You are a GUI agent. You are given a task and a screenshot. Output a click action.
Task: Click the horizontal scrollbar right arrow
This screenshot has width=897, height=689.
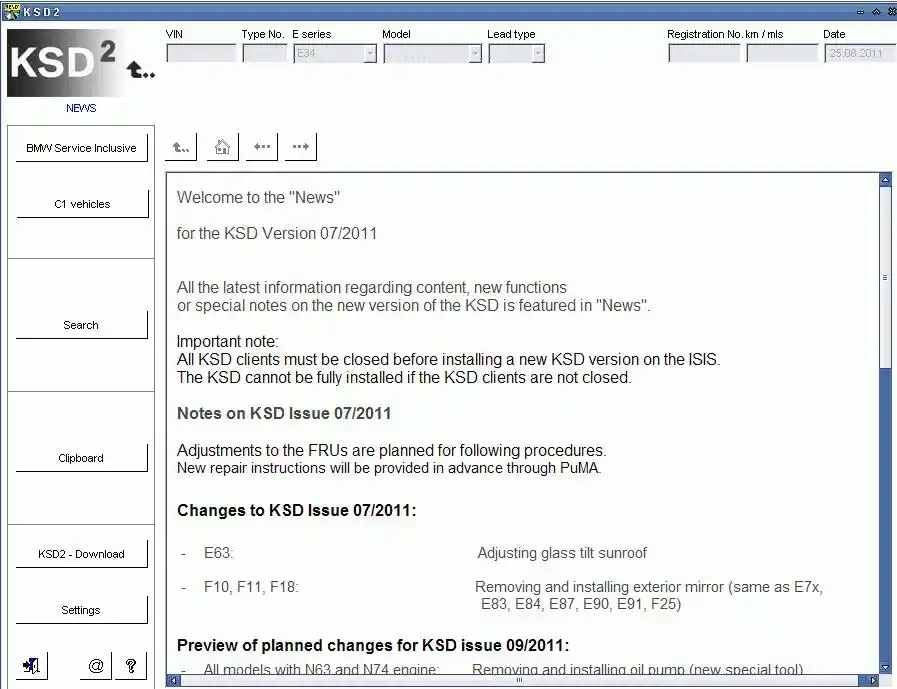coord(873,680)
